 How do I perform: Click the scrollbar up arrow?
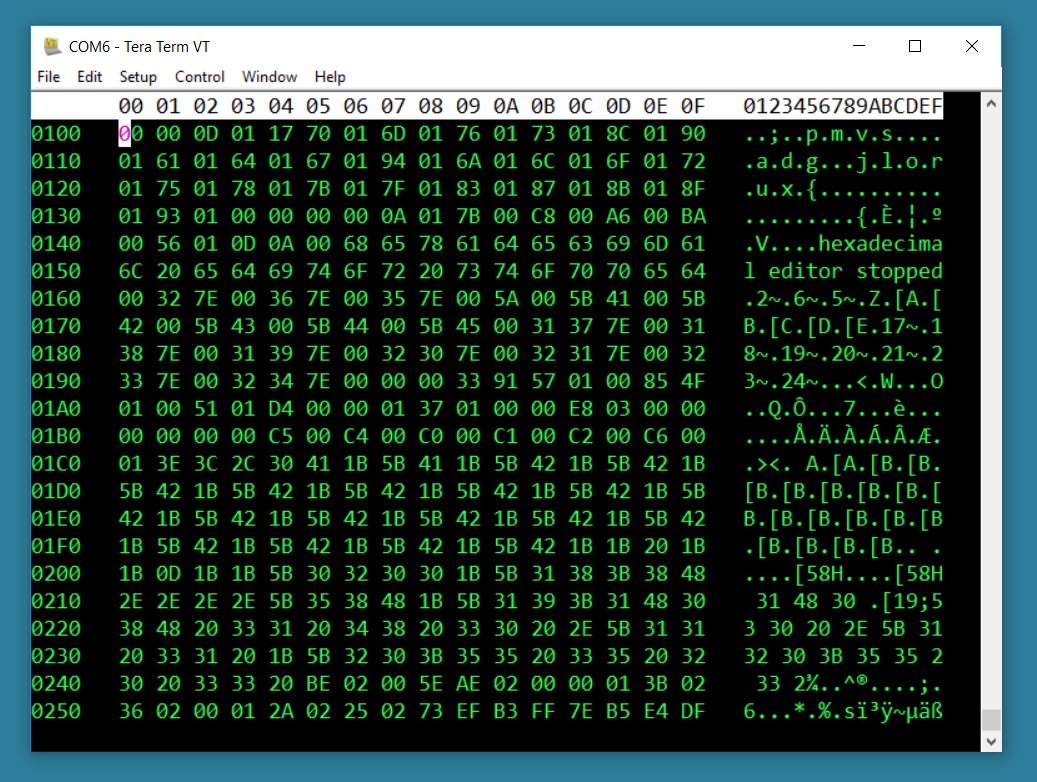991,104
